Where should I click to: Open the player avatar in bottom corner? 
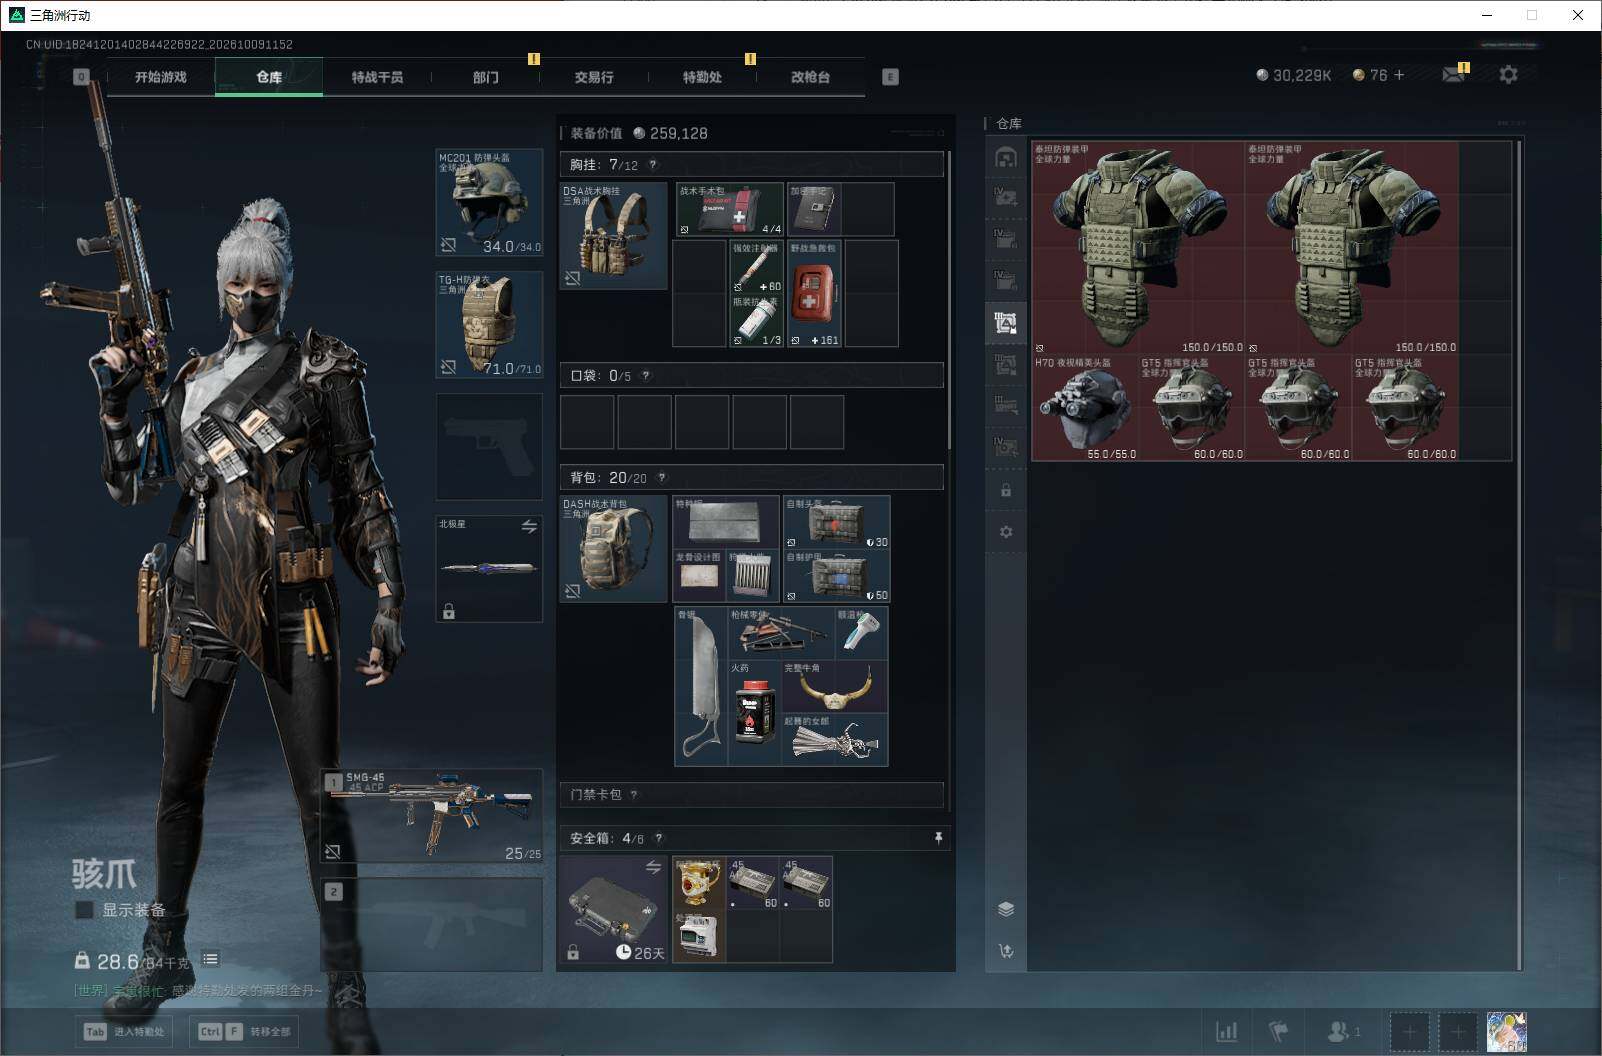1506,1032
